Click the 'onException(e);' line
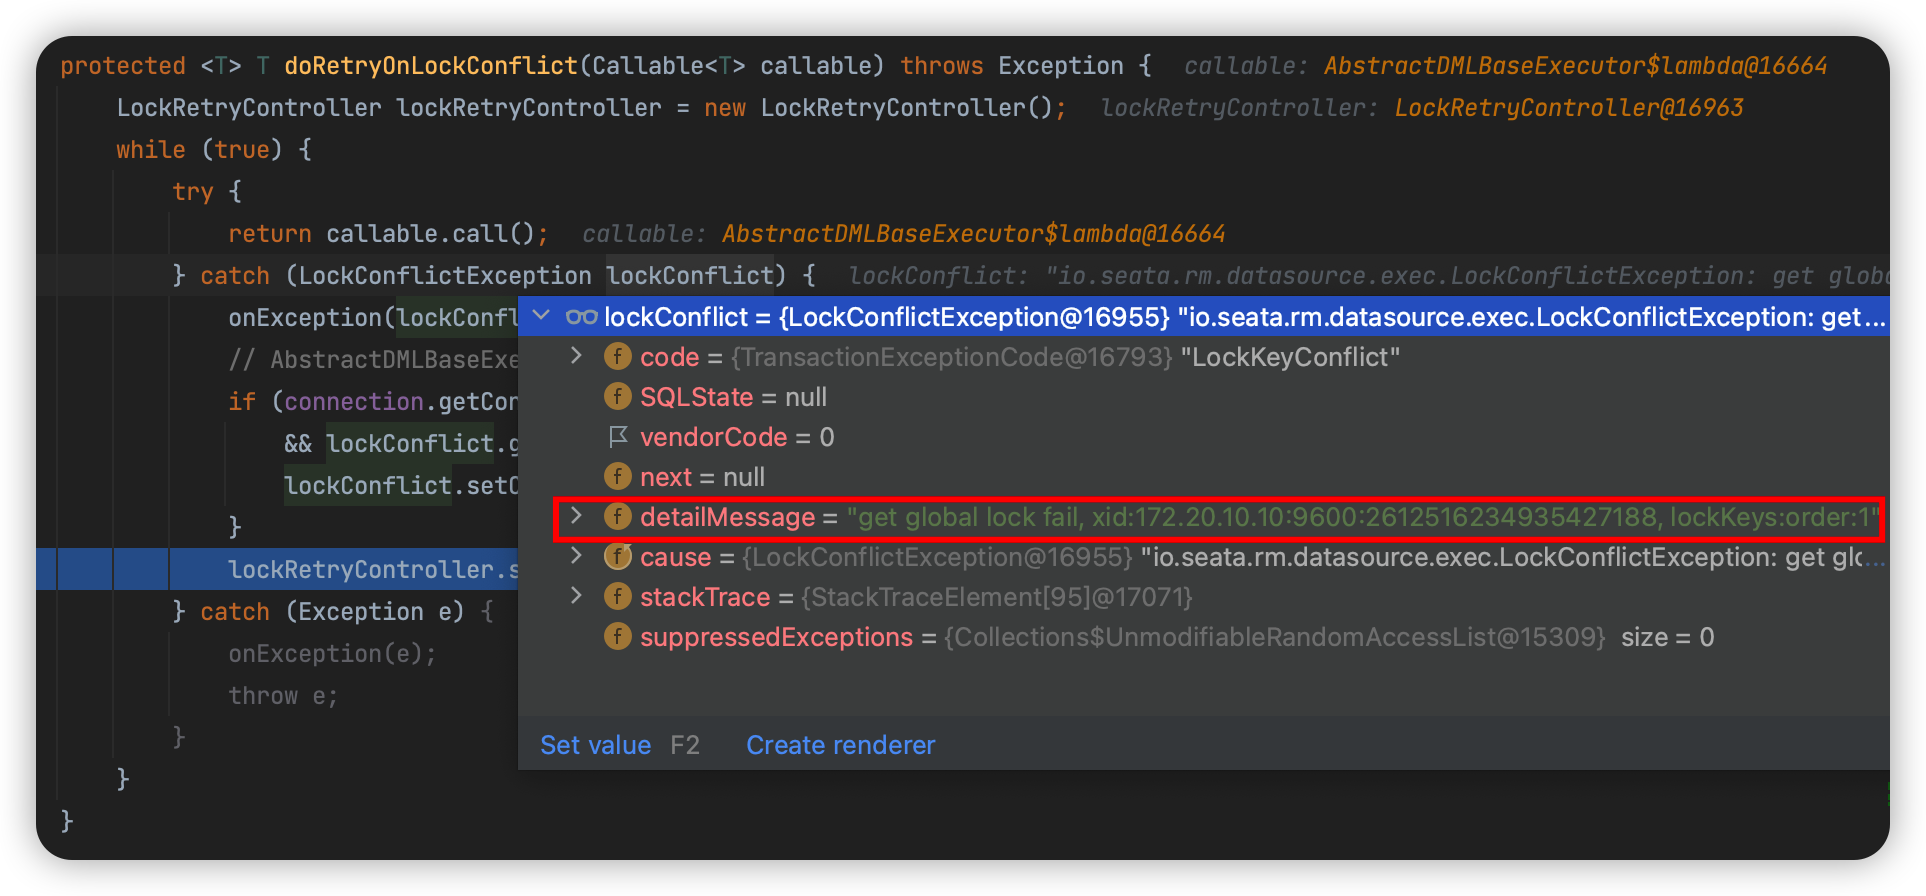 tap(332, 654)
